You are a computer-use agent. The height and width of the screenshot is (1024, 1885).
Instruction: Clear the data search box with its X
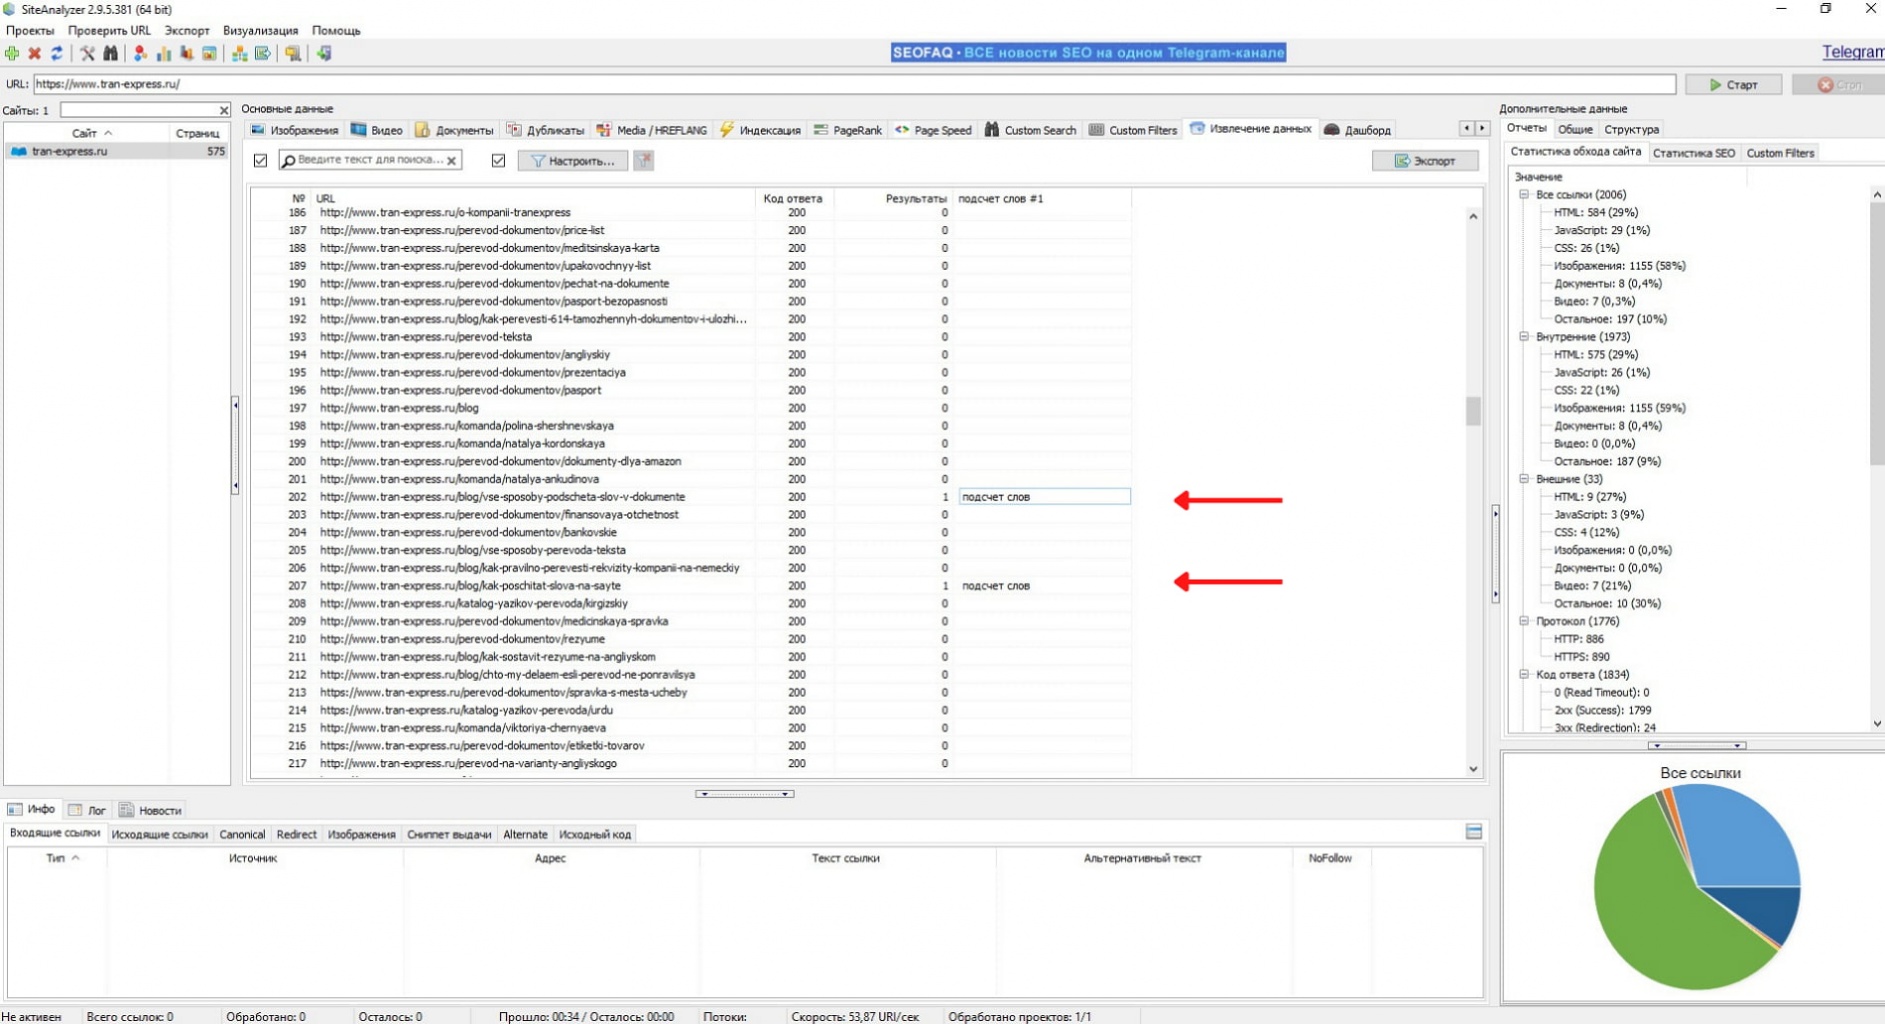point(452,160)
